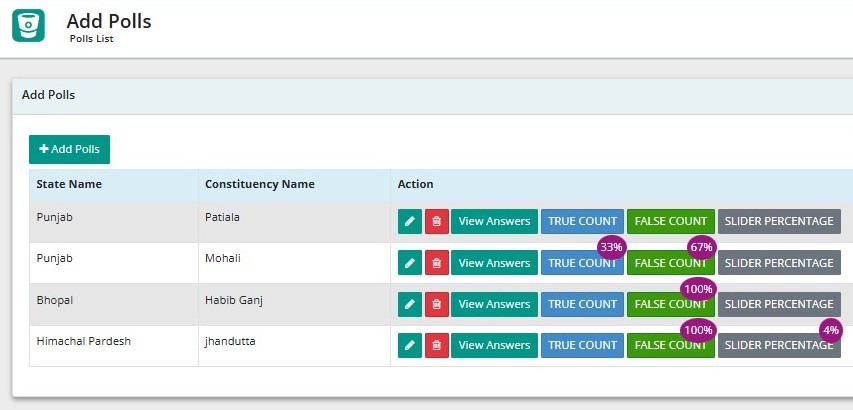Click the edit pencil icon for Patiala
Image resolution: width=853 pixels, height=410 pixels.
410,221
